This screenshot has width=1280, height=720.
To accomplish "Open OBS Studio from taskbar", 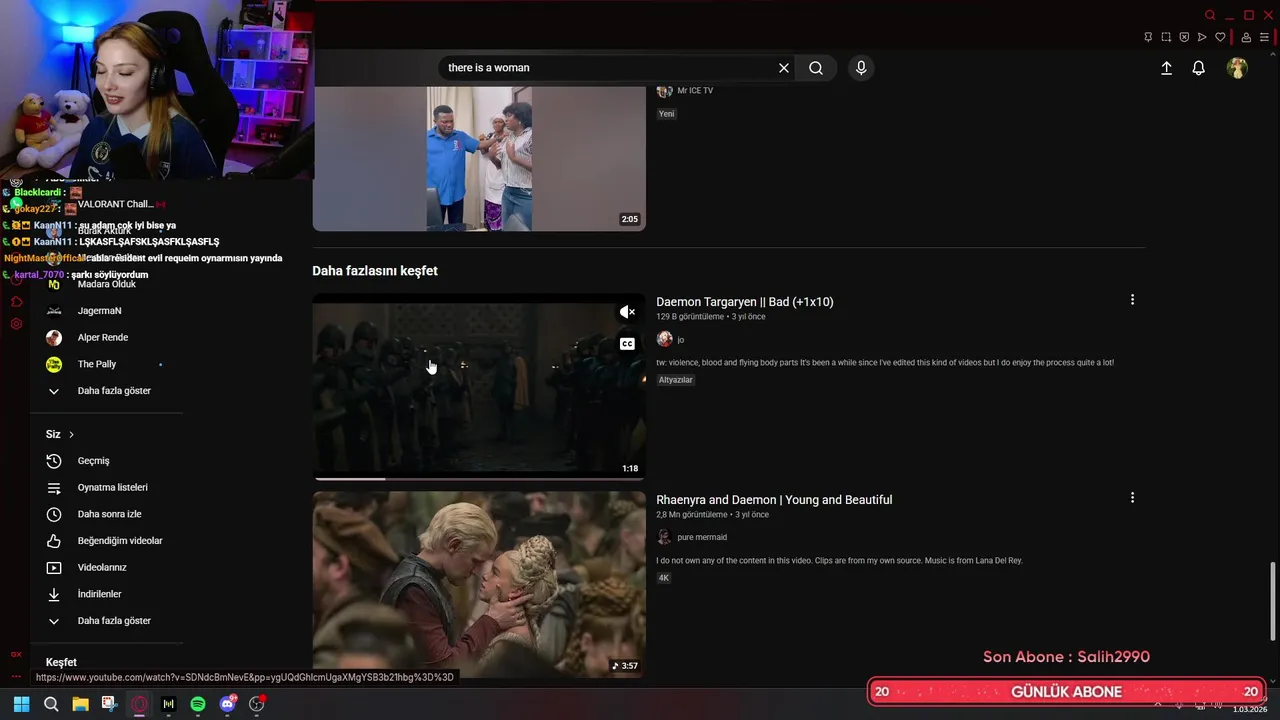I will coord(257,704).
